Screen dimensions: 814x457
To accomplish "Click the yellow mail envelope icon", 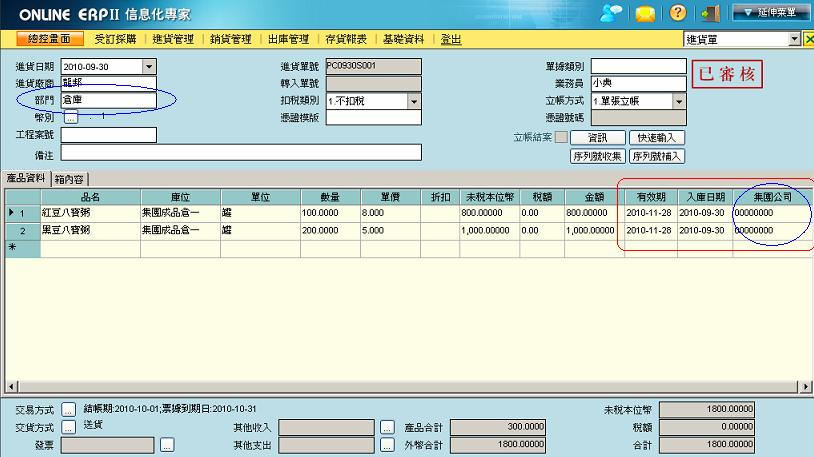I will coord(645,13).
